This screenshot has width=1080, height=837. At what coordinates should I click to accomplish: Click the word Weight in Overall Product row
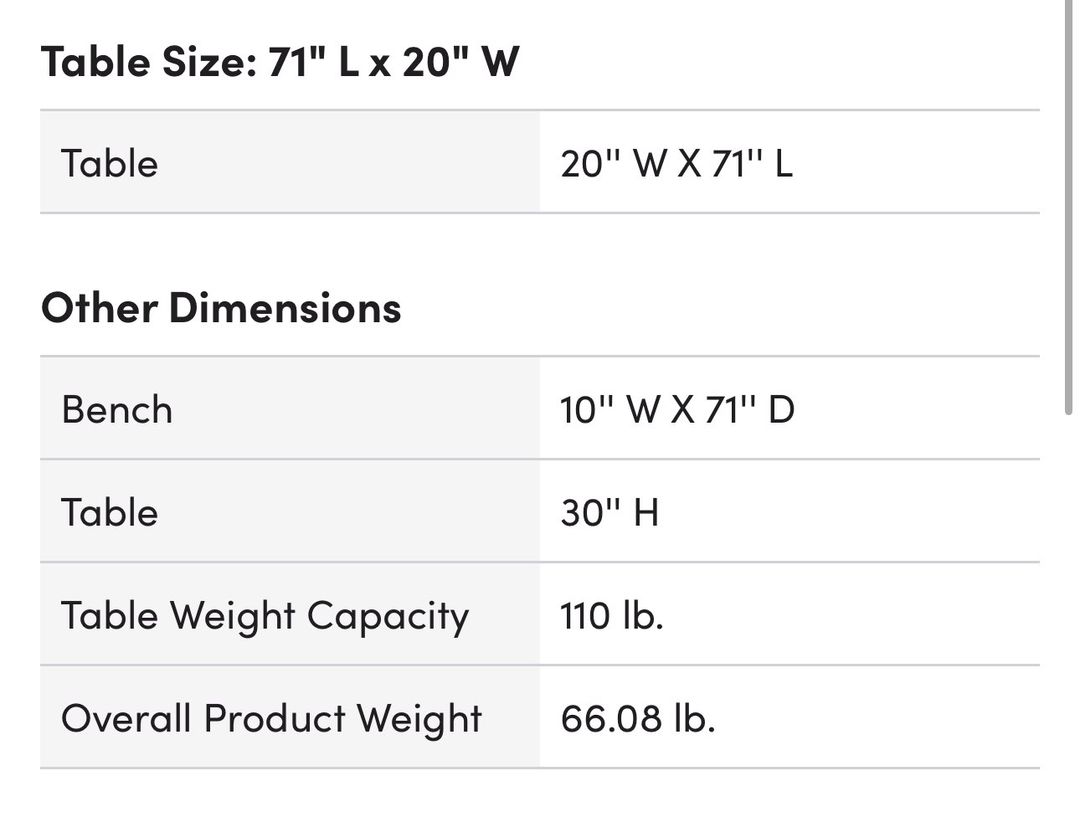click(x=419, y=721)
